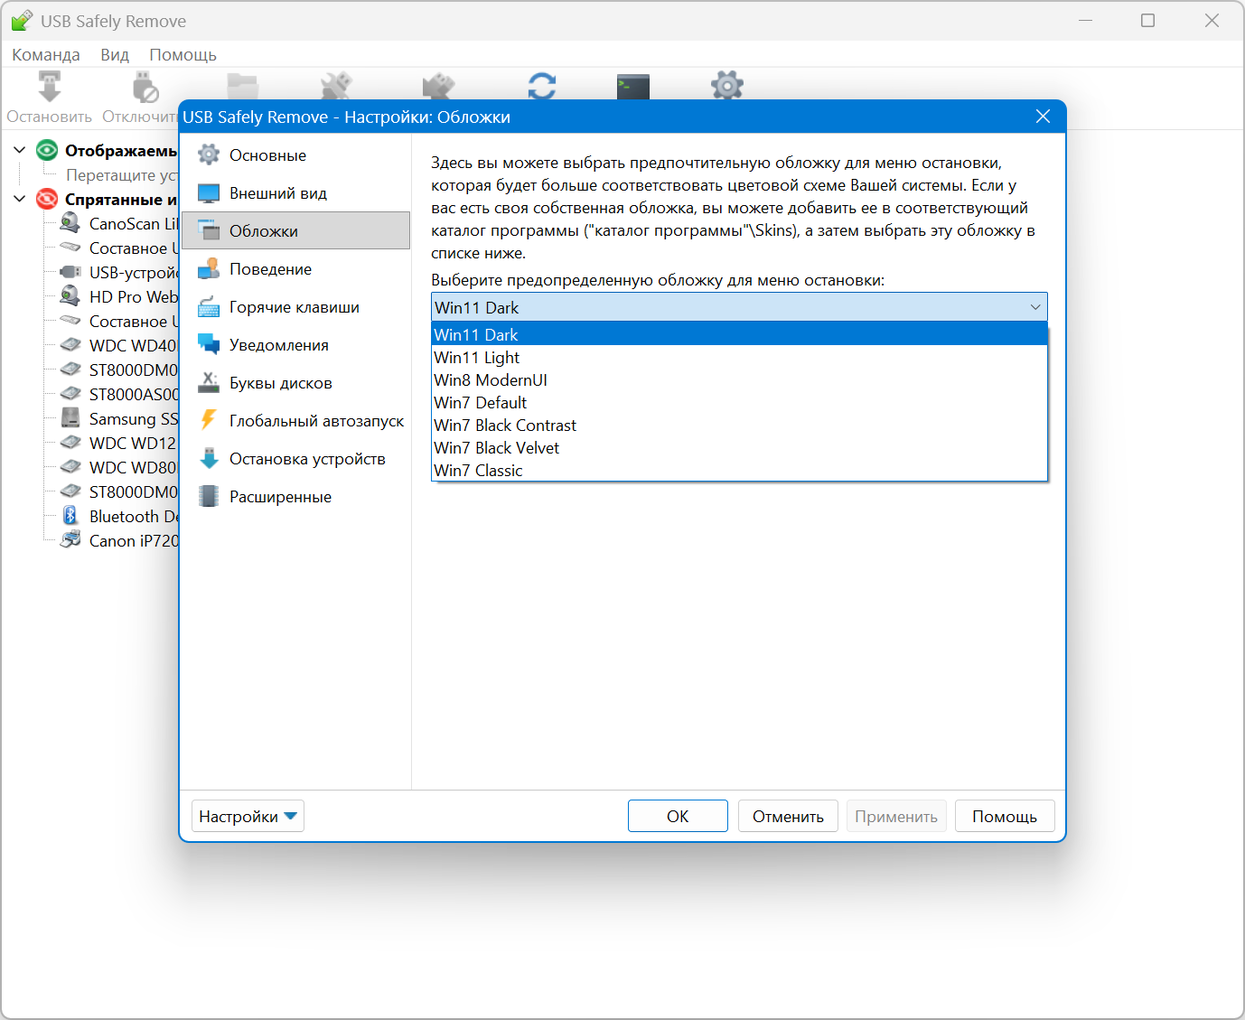The height and width of the screenshot is (1020, 1245).
Task: Click the person icon beside Поведение
Action: [209, 269]
